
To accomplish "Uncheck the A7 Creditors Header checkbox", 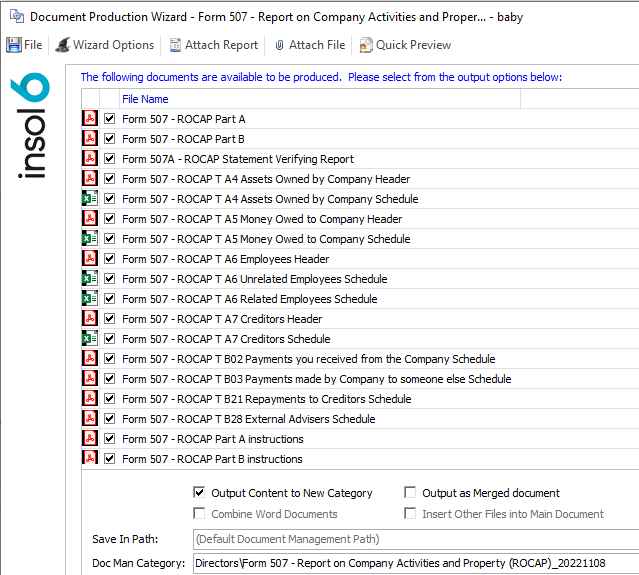I will tap(110, 319).
